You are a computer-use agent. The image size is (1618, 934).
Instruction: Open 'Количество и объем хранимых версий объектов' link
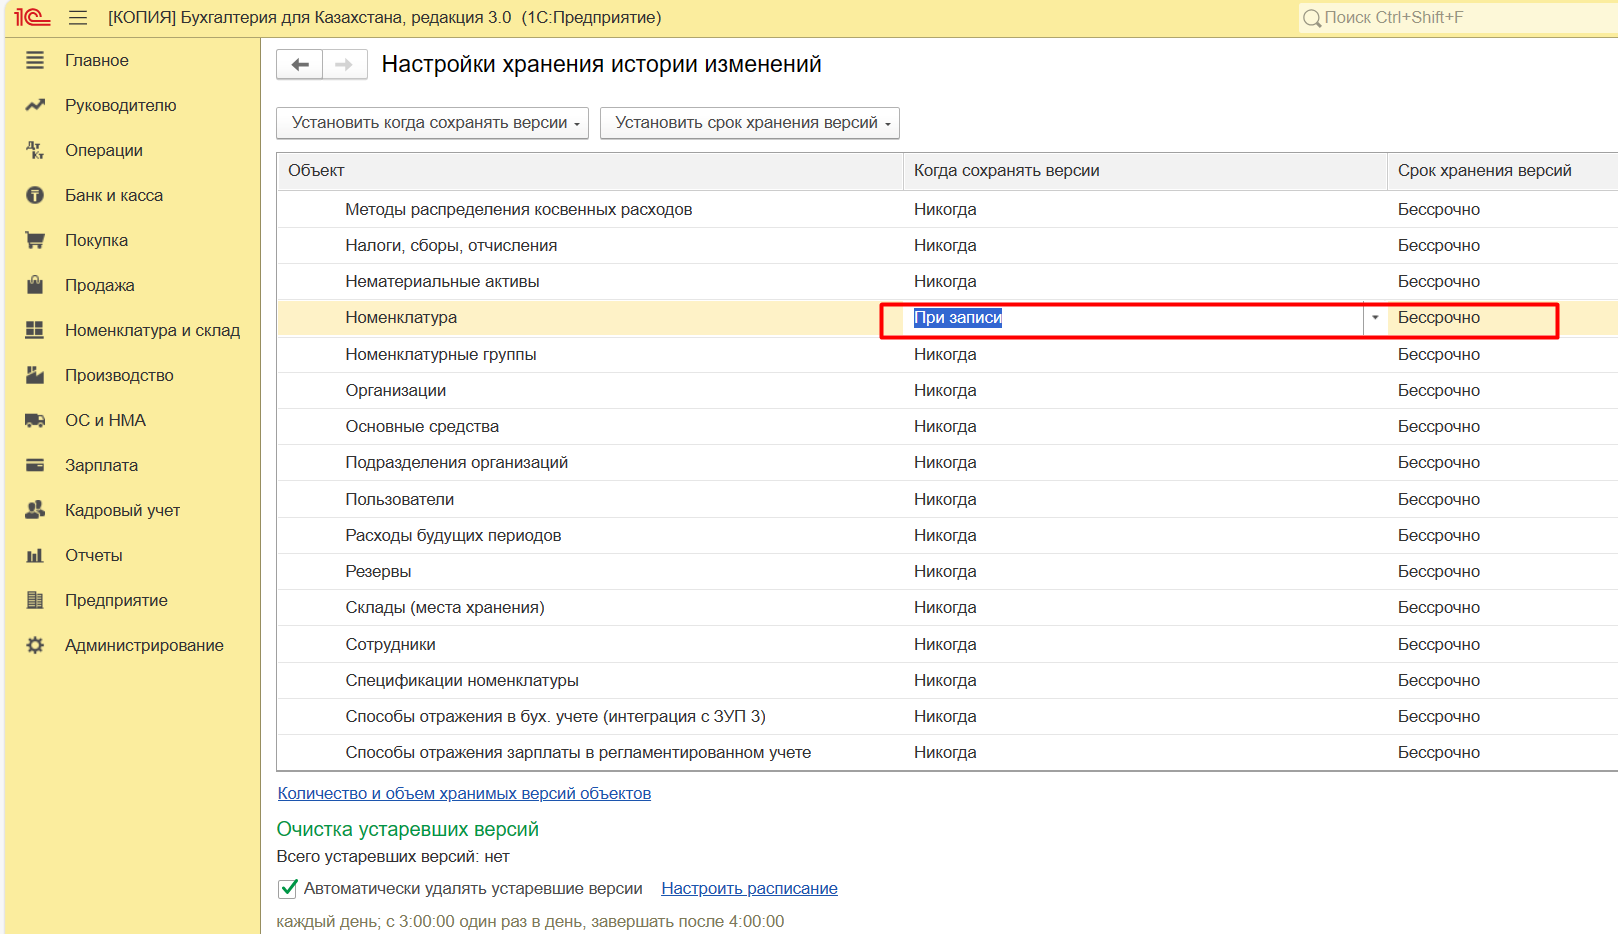pyautogui.click(x=464, y=793)
